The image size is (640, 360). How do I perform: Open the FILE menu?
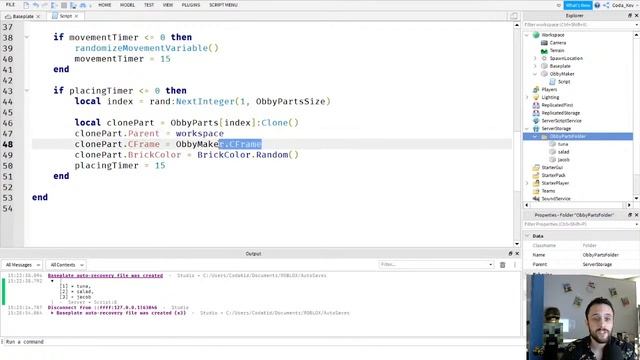10,5
